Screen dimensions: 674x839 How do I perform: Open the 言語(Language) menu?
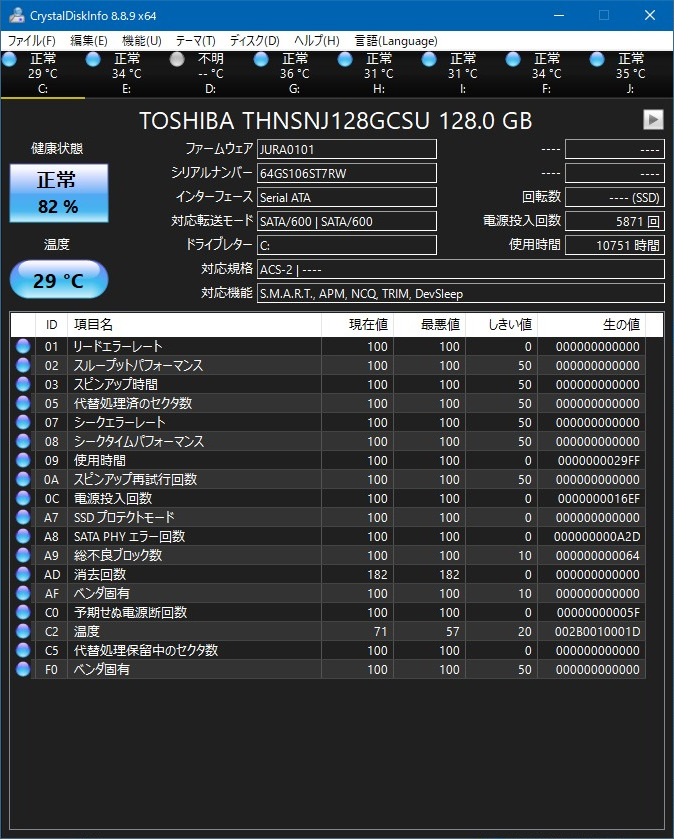pos(396,41)
